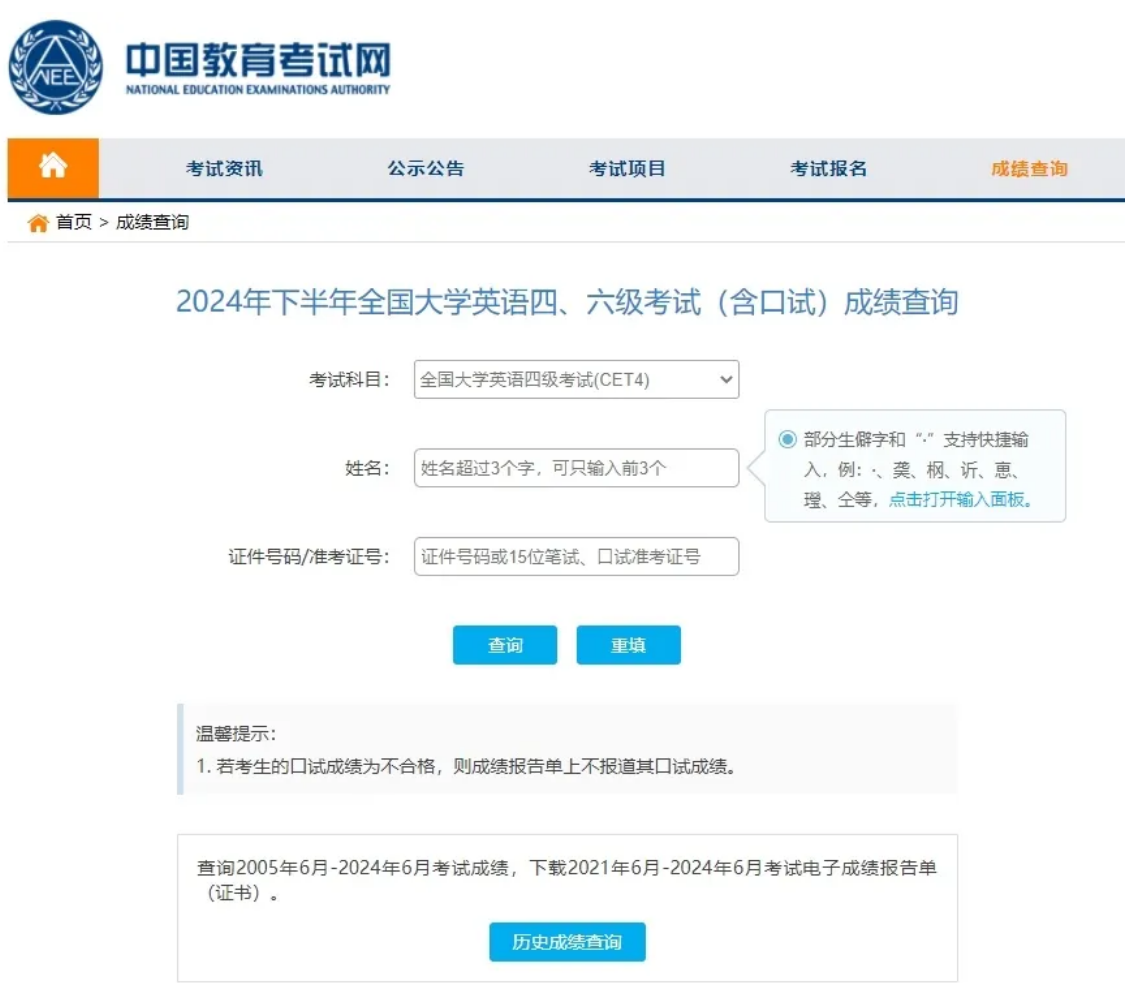This screenshot has width=1135, height=983.
Task: Open the 点击打开输入面板 link
Action: [x=960, y=500]
